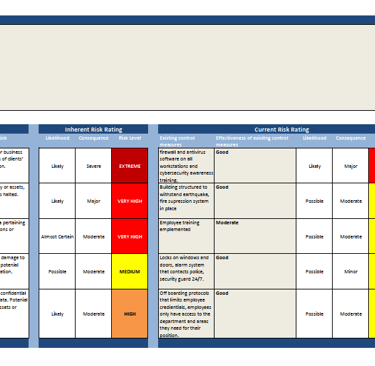Click Likelihood subheader under Current Risk Rating
375x366 pixels.
pos(314,138)
